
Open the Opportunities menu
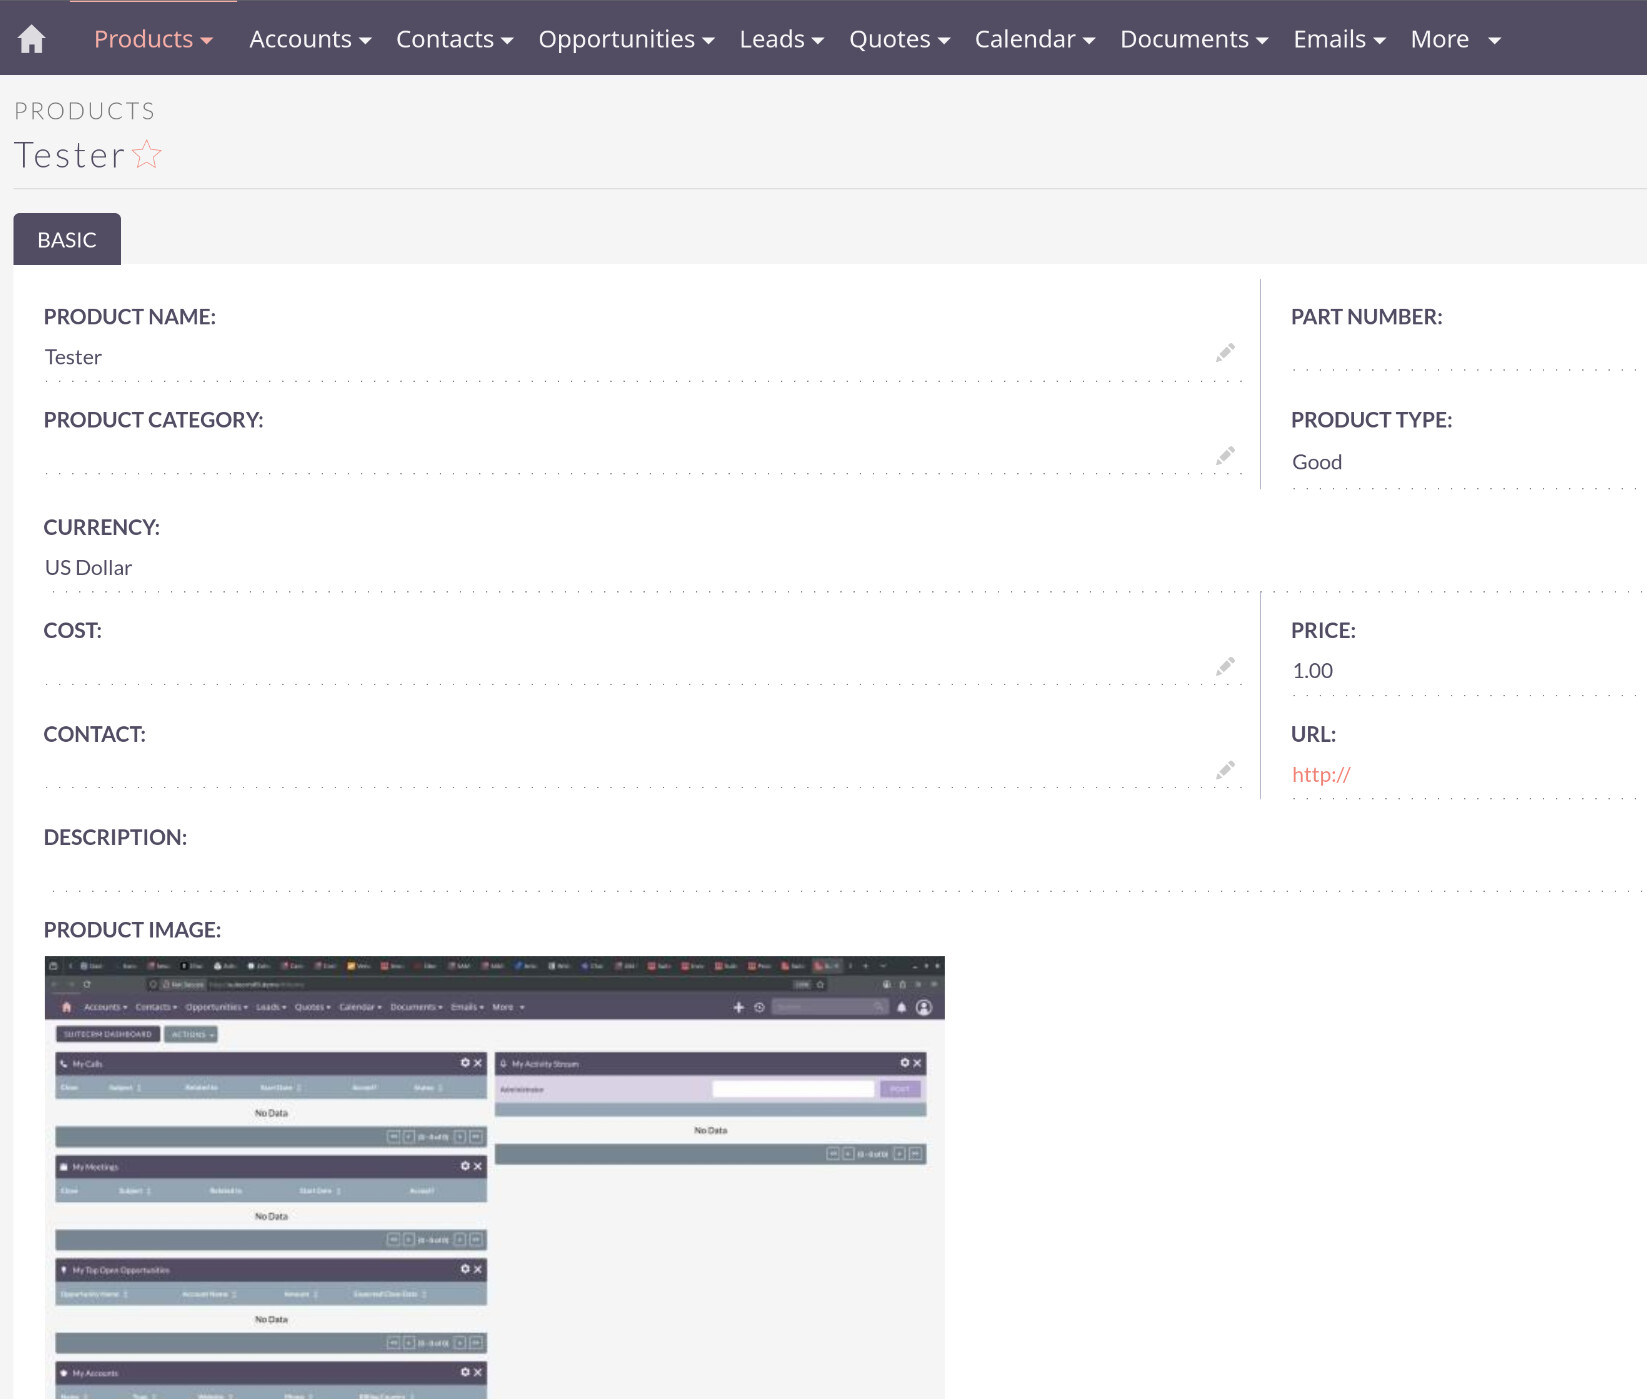coord(626,39)
